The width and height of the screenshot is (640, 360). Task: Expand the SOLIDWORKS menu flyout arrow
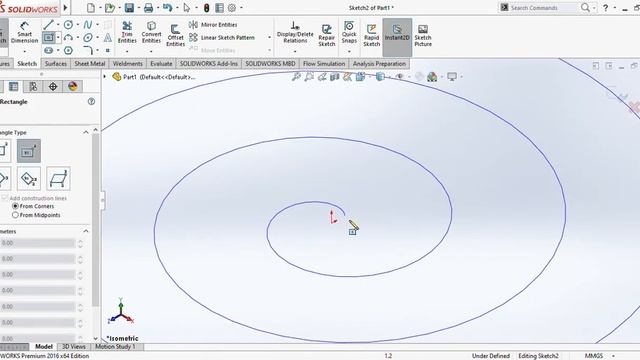coord(65,7)
